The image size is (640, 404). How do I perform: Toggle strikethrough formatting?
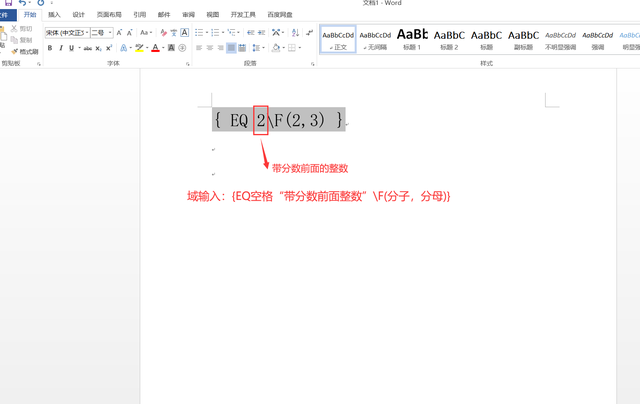tap(87, 48)
